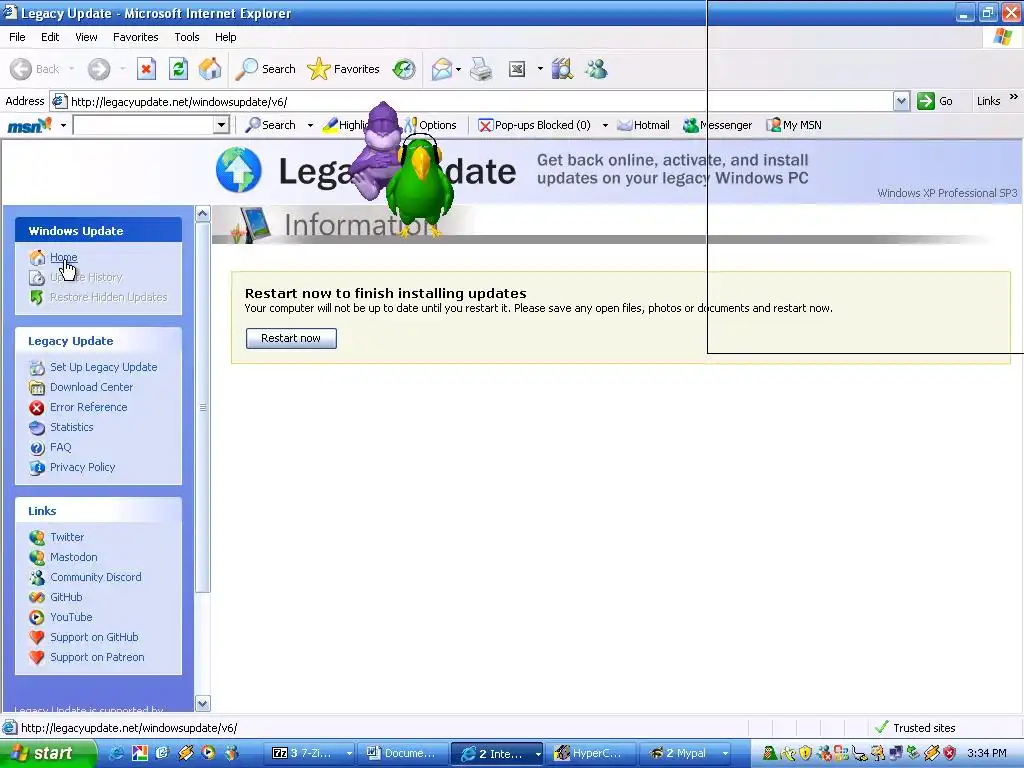Viewport: 1024px width, 768px height.
Task: Open the YouTube link
Action: point(71,617)
